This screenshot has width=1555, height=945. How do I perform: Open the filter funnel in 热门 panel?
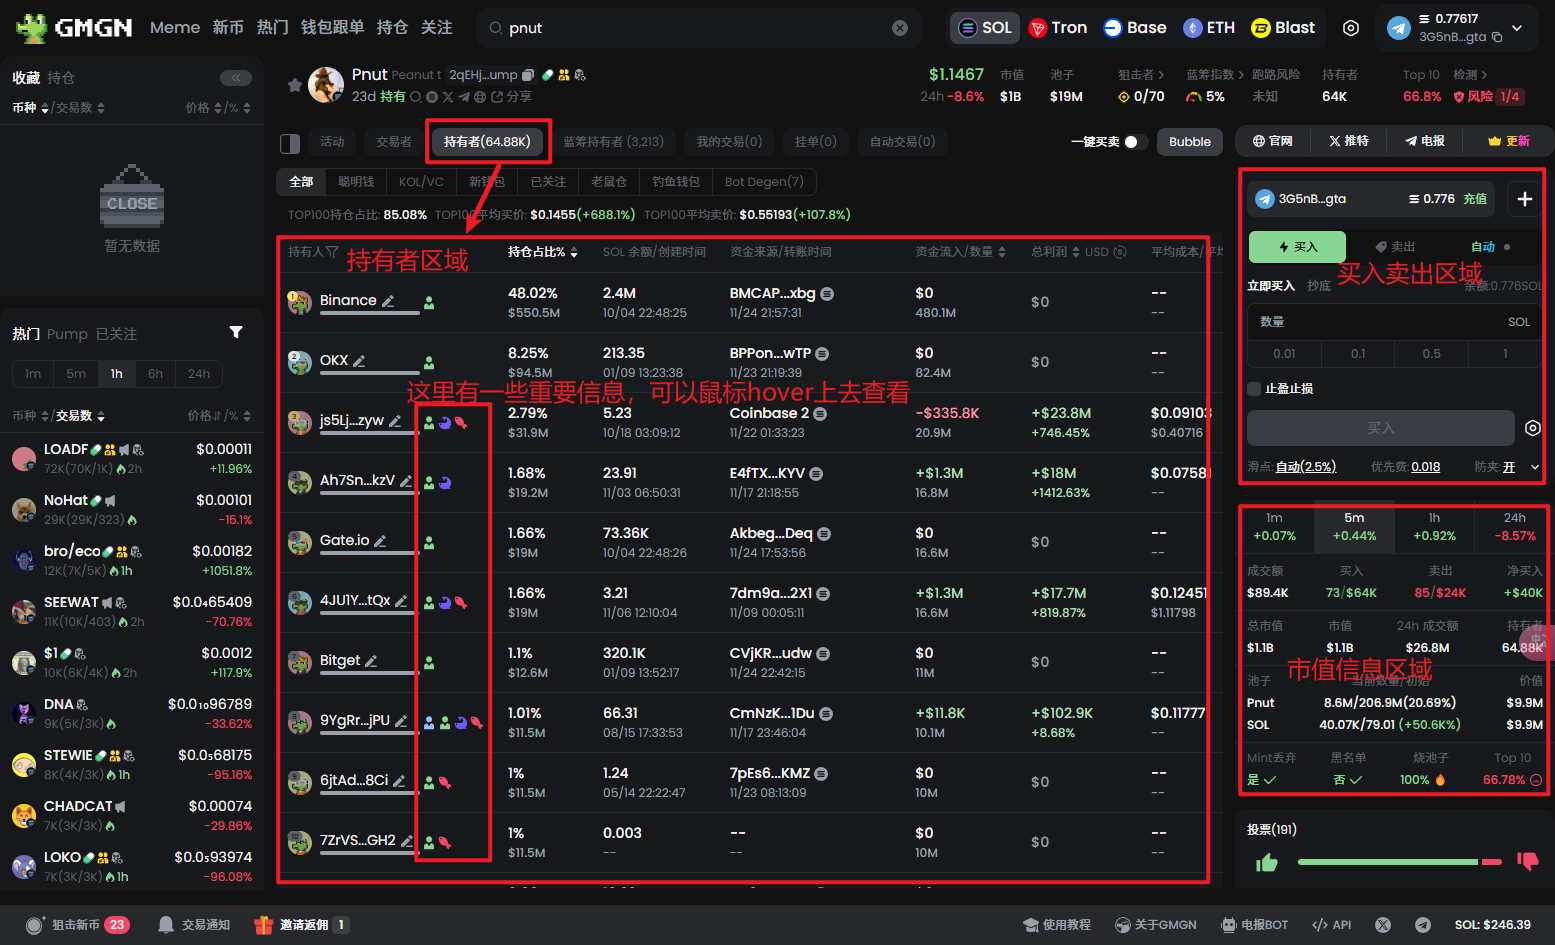[236, 332]
